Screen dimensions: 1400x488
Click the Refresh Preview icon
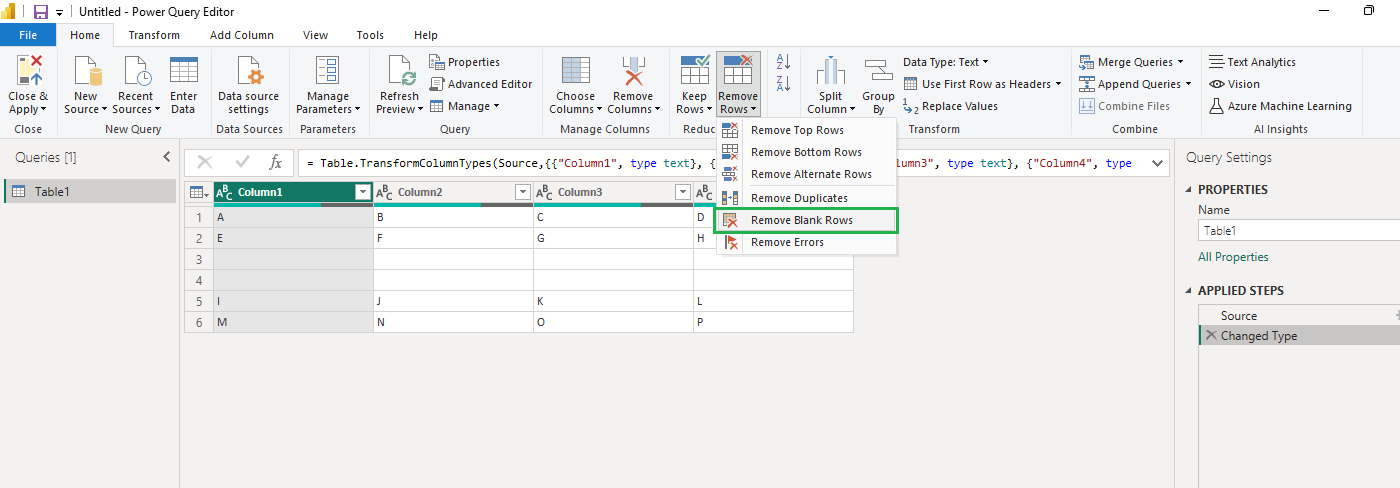[402, 71]
